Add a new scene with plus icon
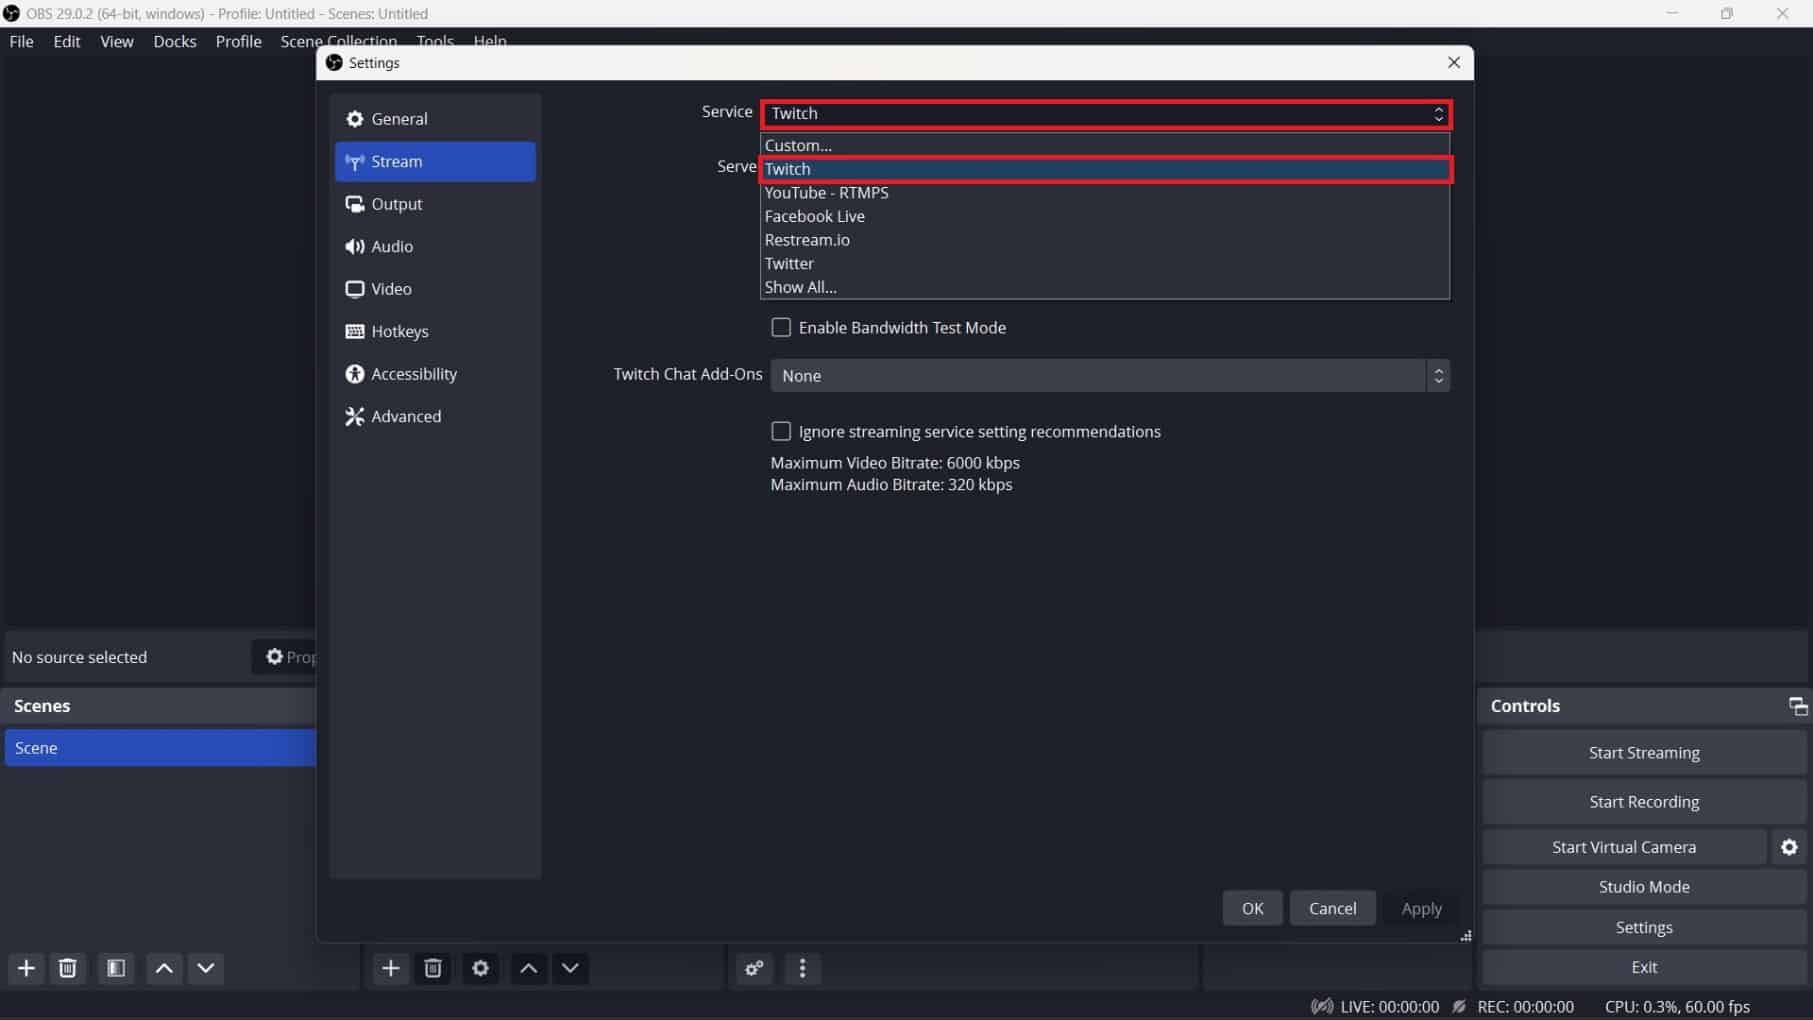Image resolution: width=1813 pixels, height=1020 pixels. (x=26, y=968)
